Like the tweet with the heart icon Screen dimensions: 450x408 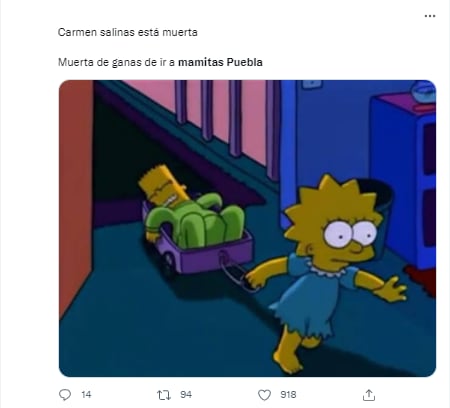tap(264, 395)
